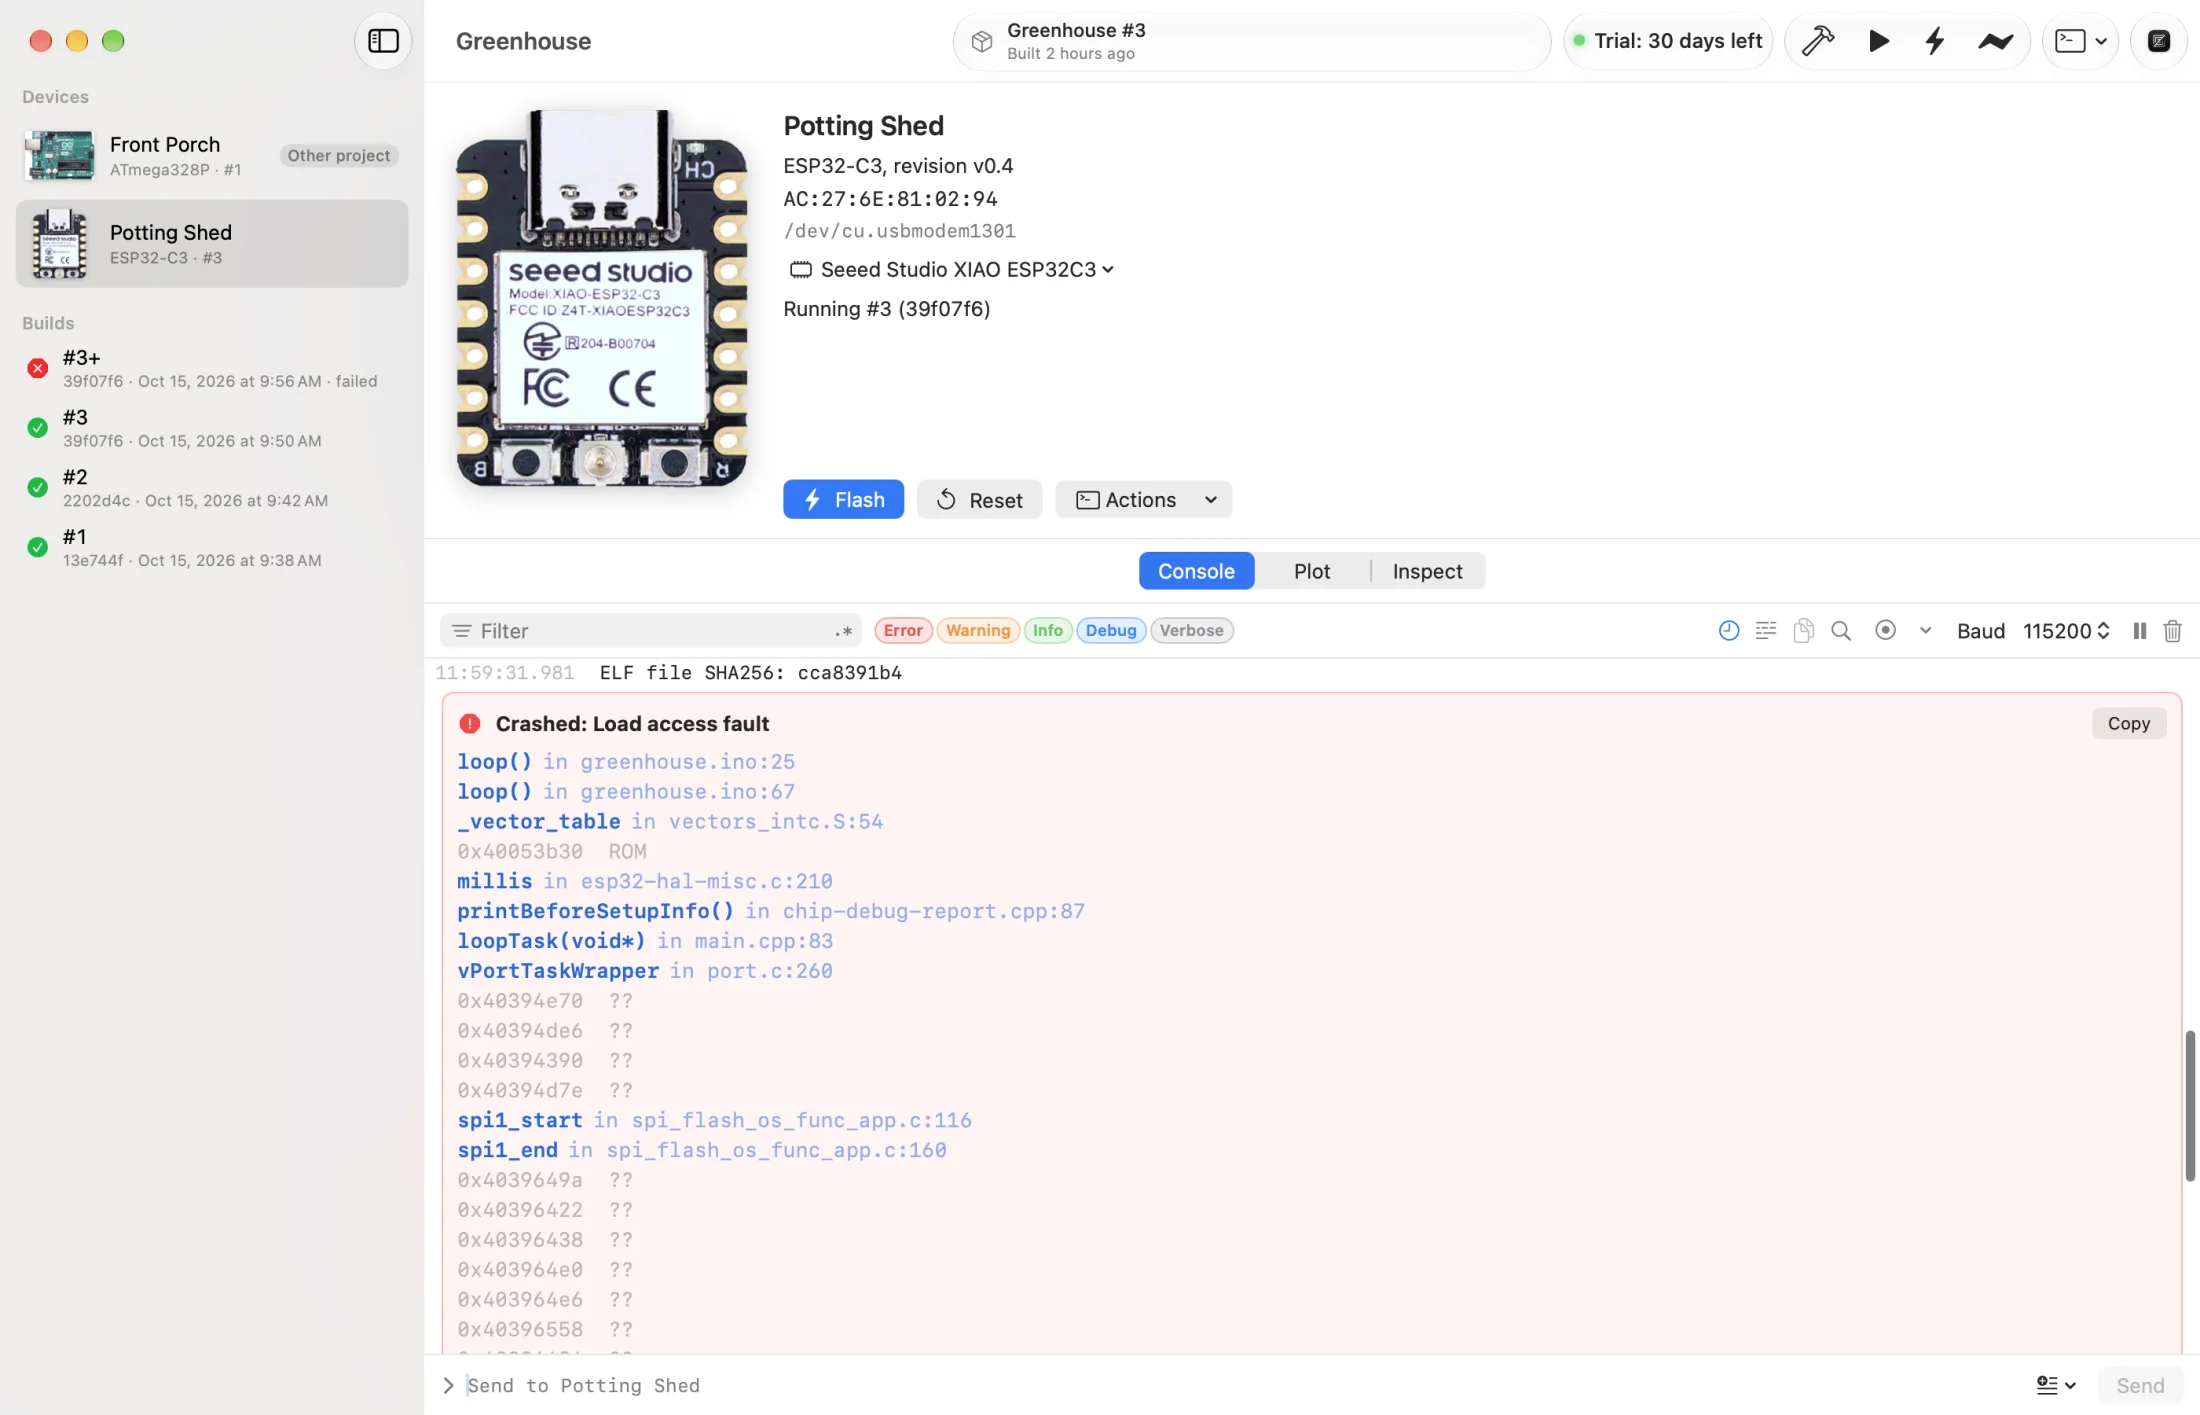Click the console vertical scrollbar
The width and height of the screenshot is (2200, 1415).
[x=2189, y=1105]
